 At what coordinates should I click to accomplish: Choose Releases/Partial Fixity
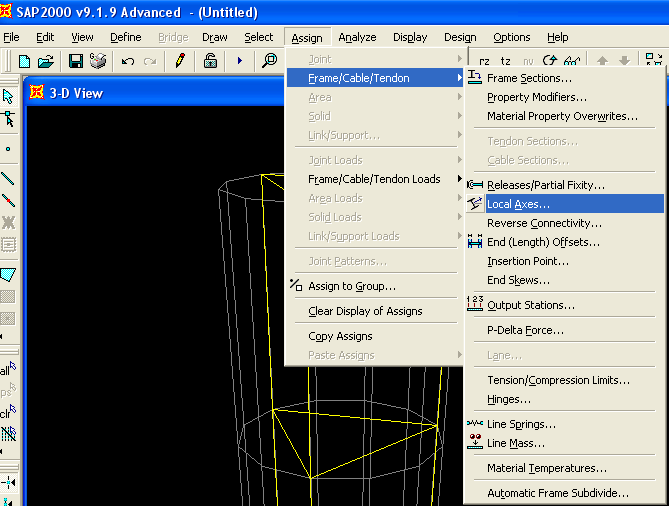click(565, 185)
